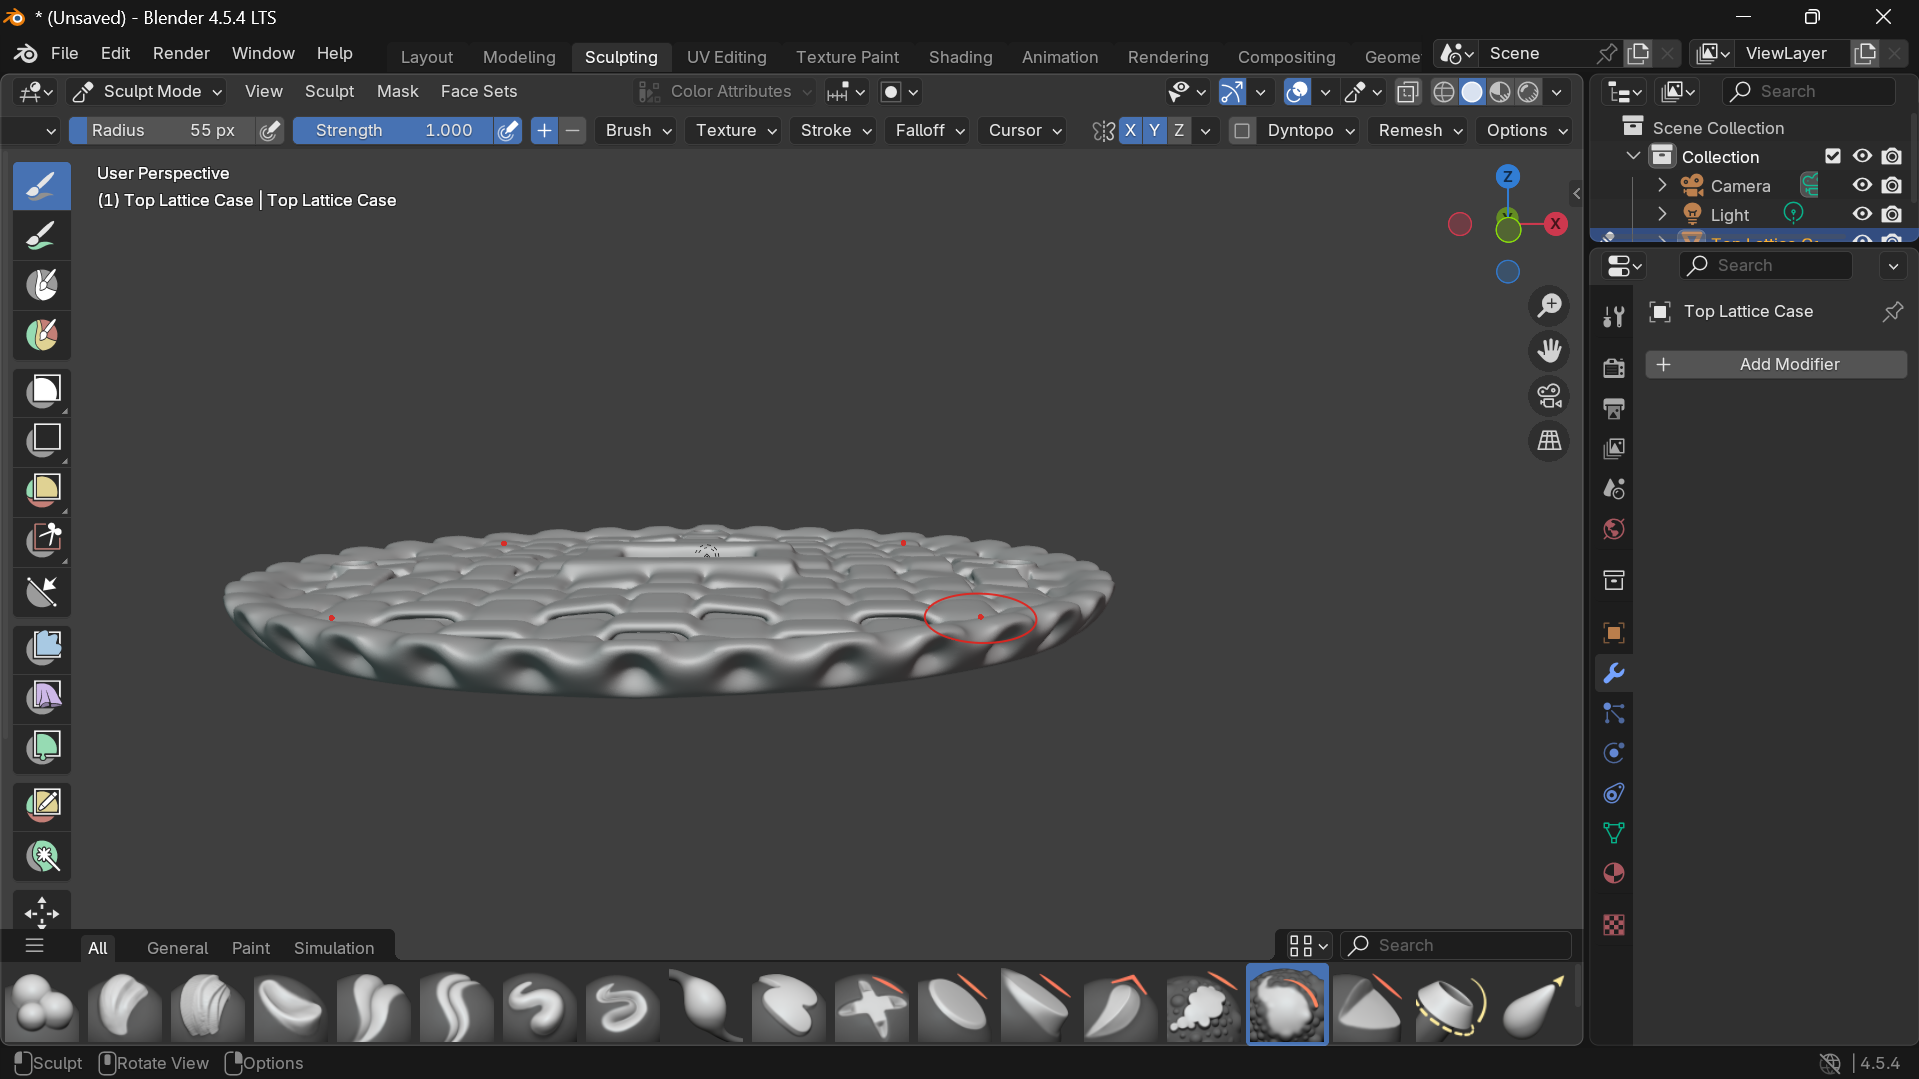Screen dimensions: 1919x1079
Task: Collapse the Collection tree item
Action: [x=1633, y=157]
